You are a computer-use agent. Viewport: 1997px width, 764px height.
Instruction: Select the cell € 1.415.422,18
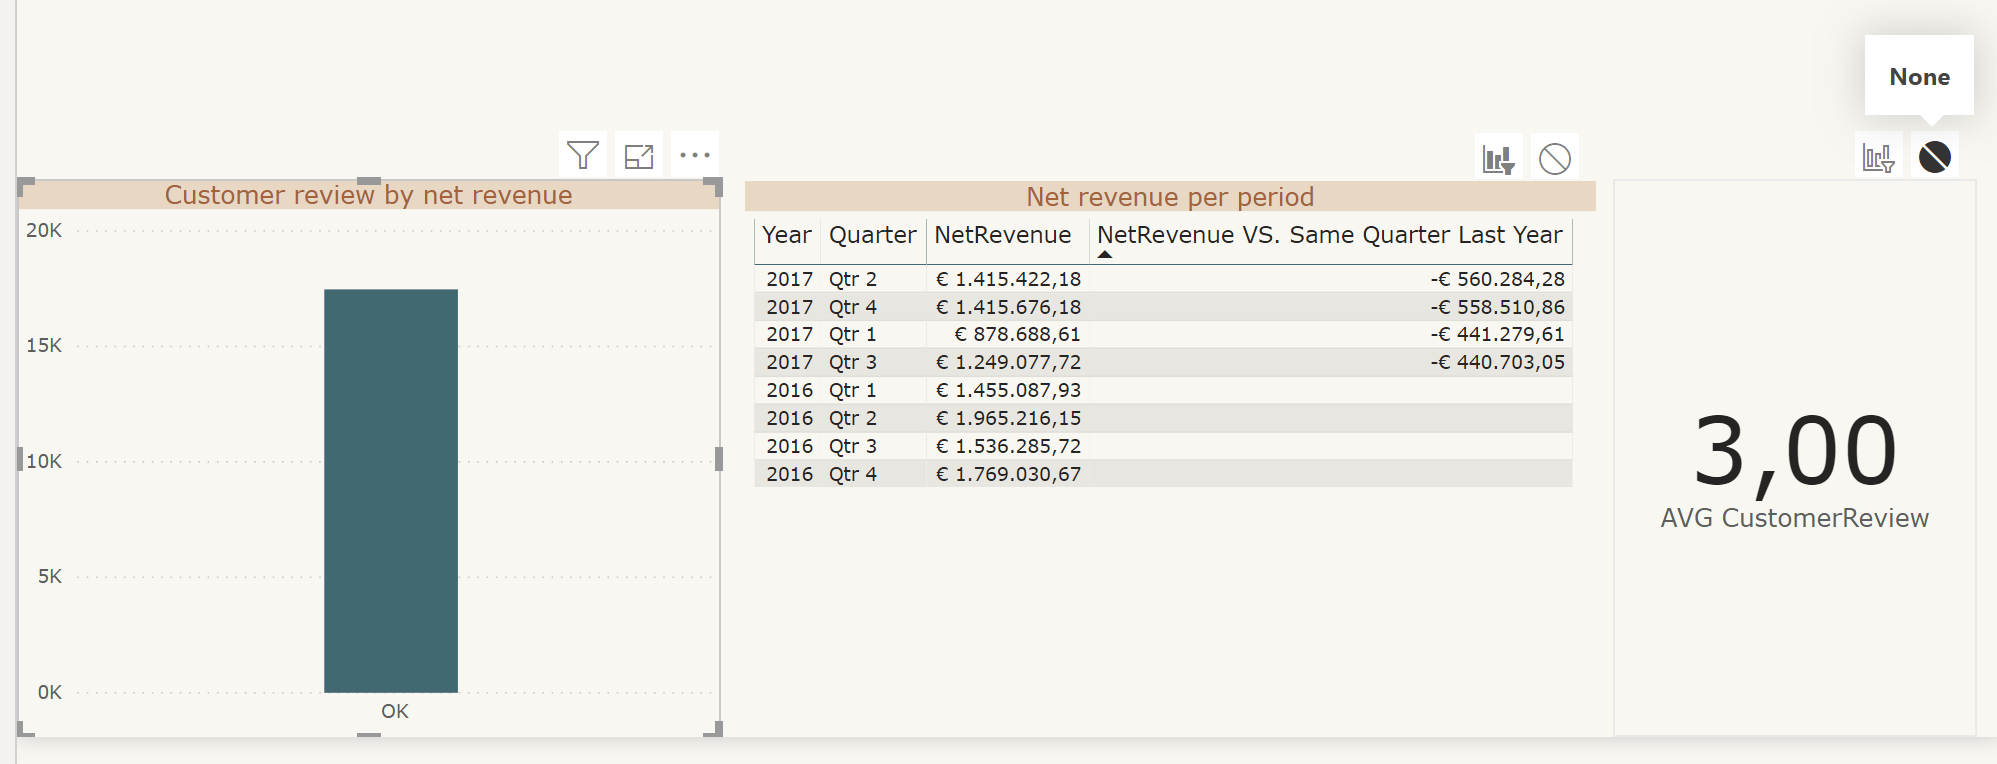(1008, 279)
